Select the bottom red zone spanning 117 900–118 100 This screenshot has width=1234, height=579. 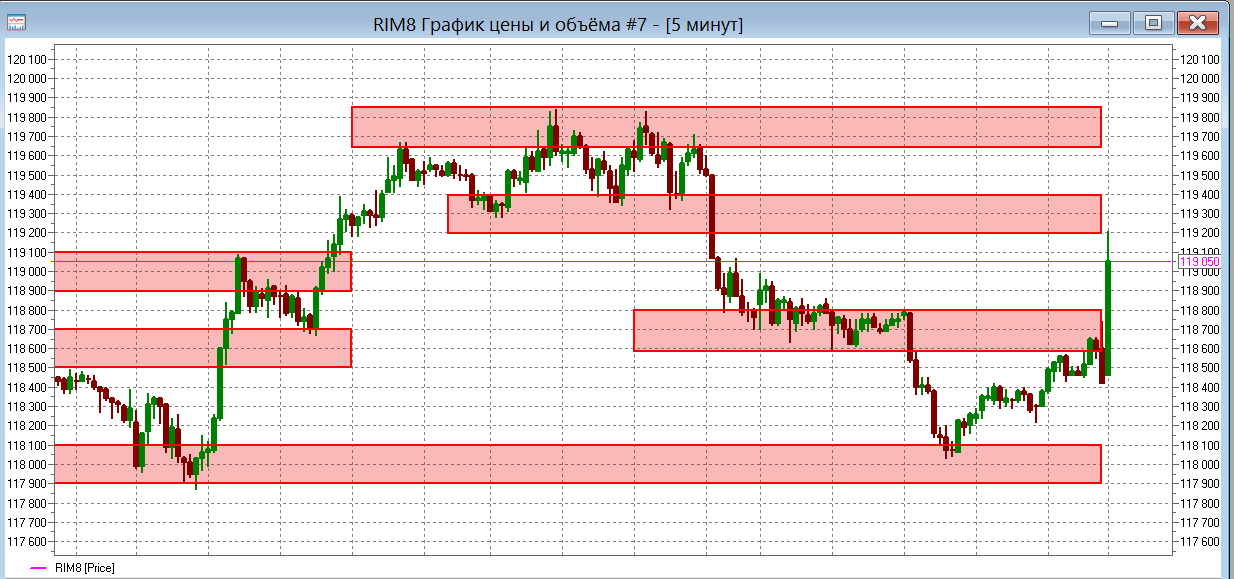click(577, 464)
